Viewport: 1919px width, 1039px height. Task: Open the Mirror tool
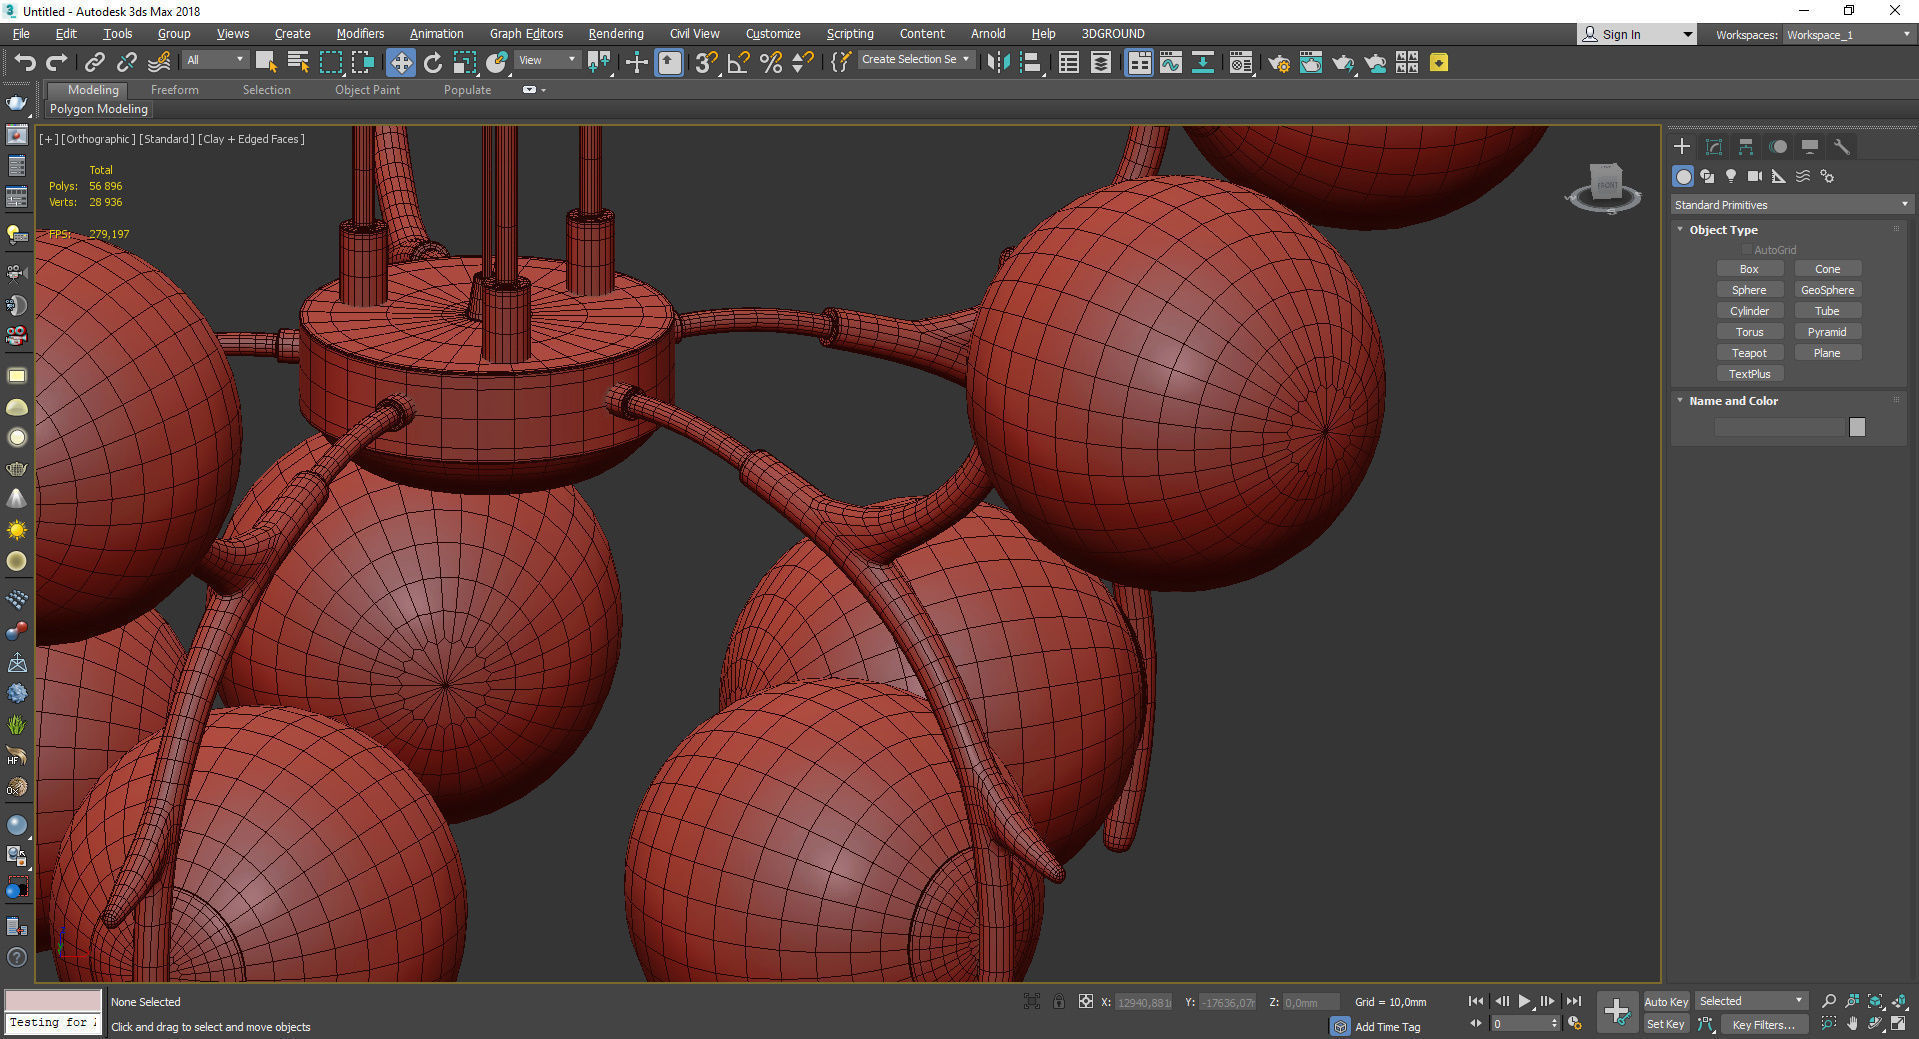pyautogui.click(x=997, y=63)
